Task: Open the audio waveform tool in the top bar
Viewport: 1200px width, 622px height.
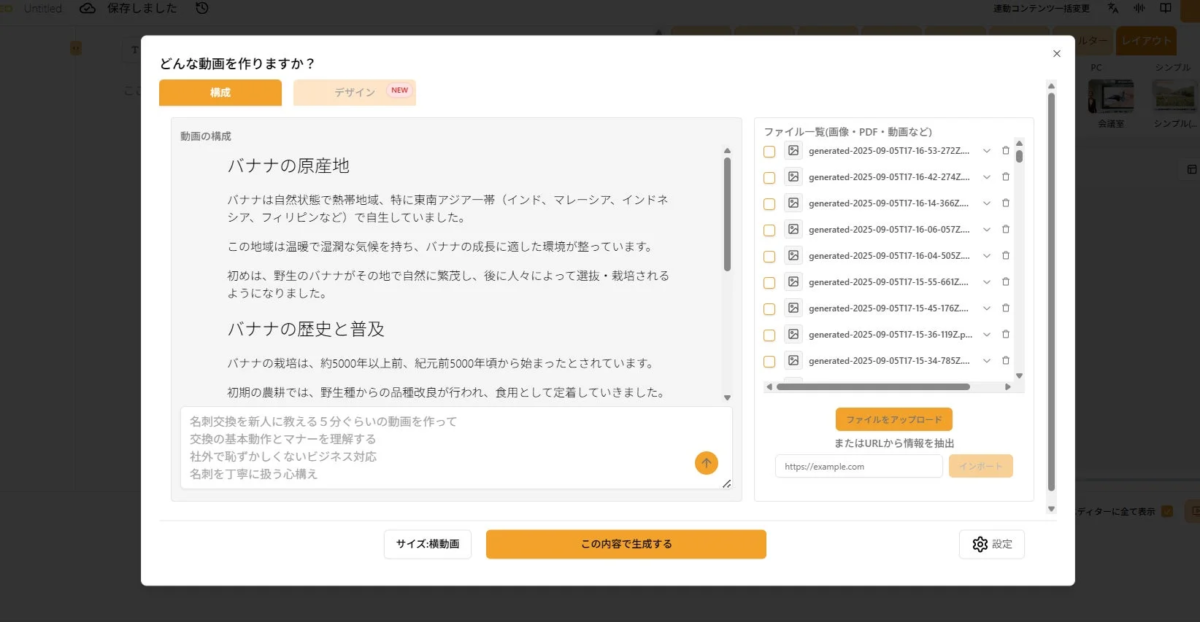Action: [x=1139, y=8]
